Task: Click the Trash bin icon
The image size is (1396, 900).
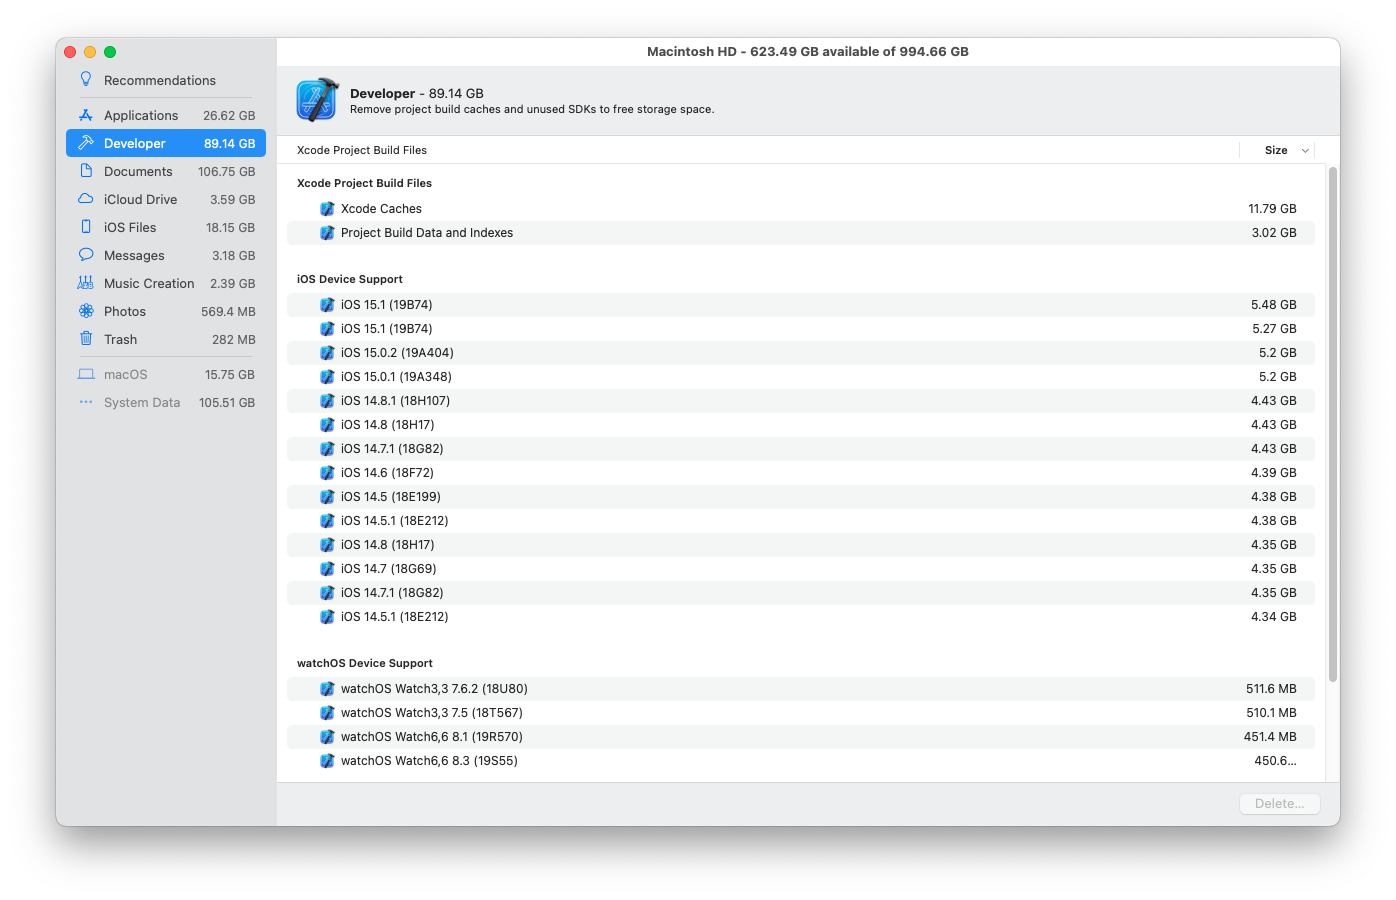Action: point(86,339)
